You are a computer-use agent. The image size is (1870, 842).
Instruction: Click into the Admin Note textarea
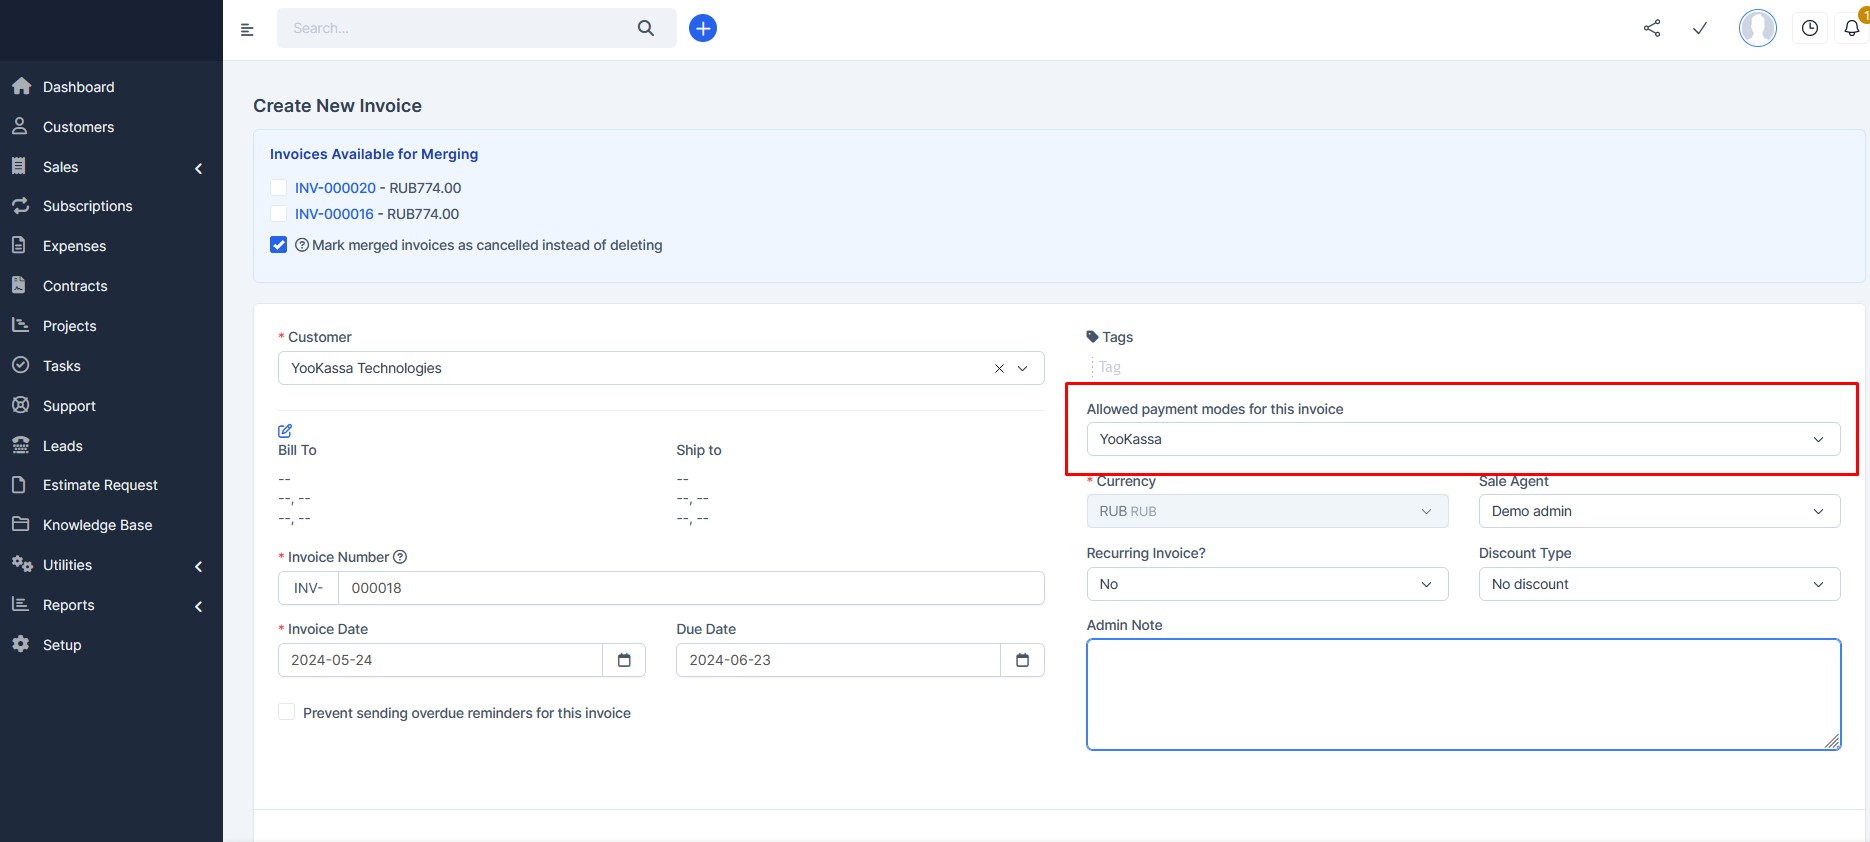click(1463, 694)
